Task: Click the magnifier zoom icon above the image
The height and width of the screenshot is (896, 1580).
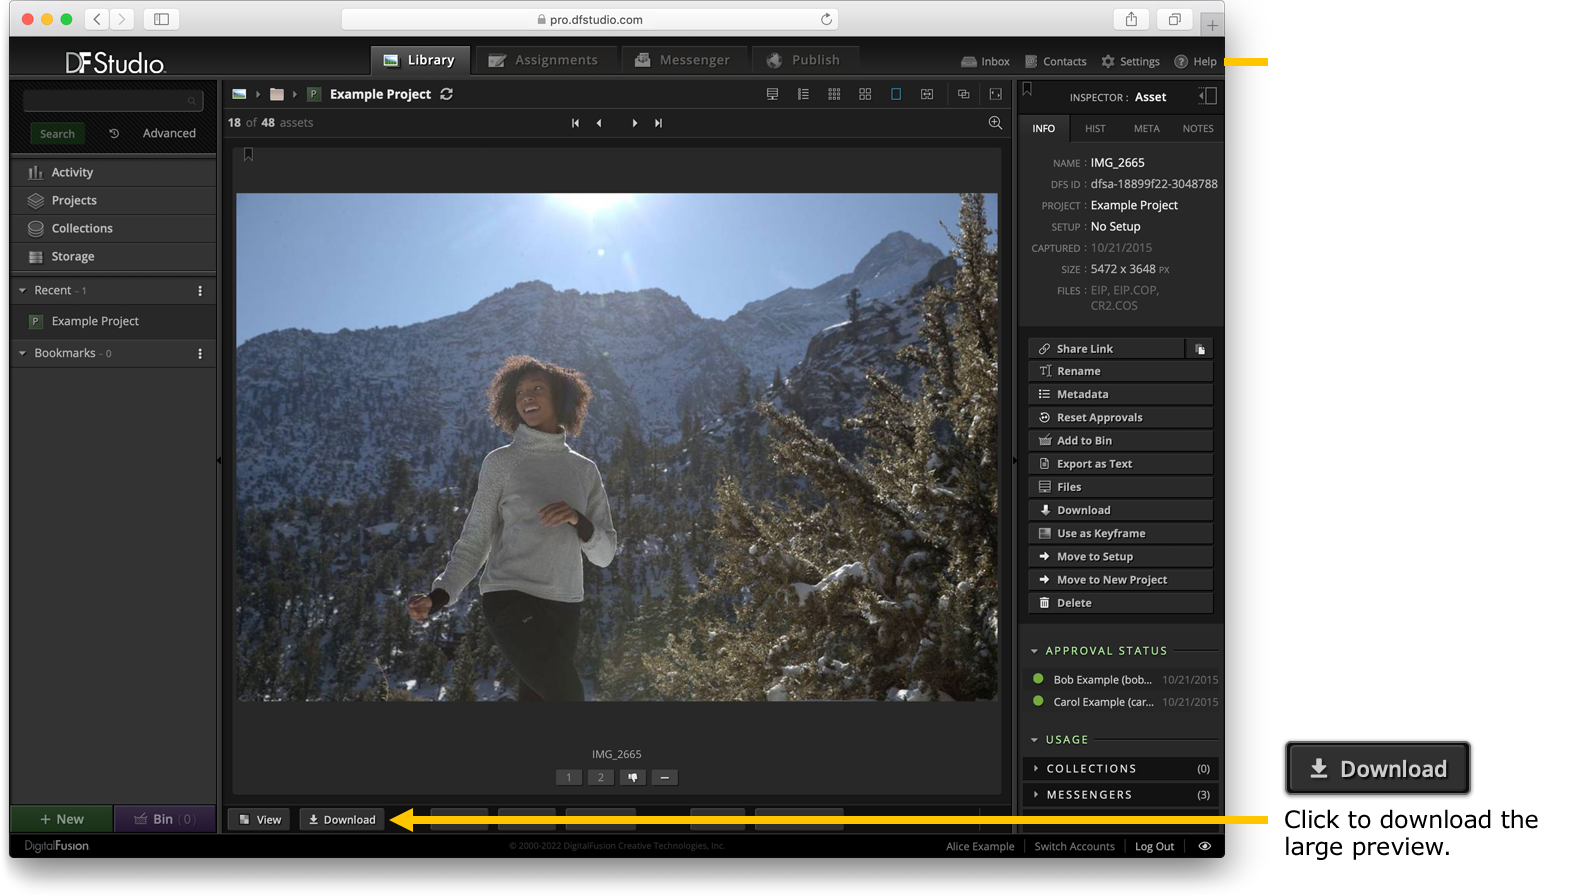Action: pyautogui.click(x=995, y=123)
